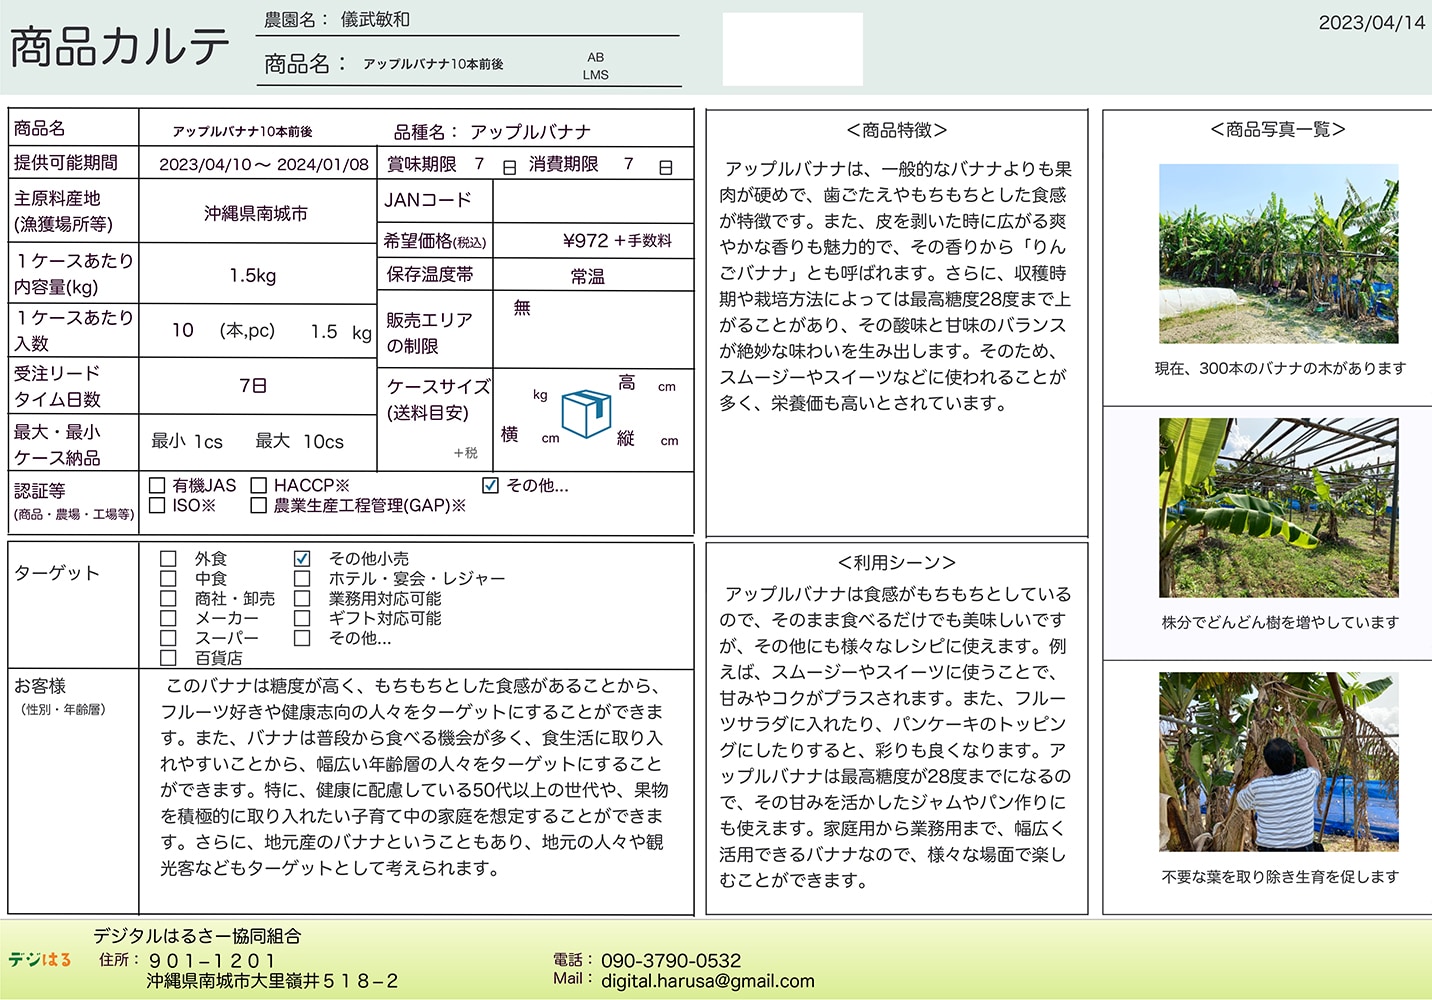Click the blue cardboard box case-size icon
This screenshot has width=1432, height=1000.
(586, 413)
